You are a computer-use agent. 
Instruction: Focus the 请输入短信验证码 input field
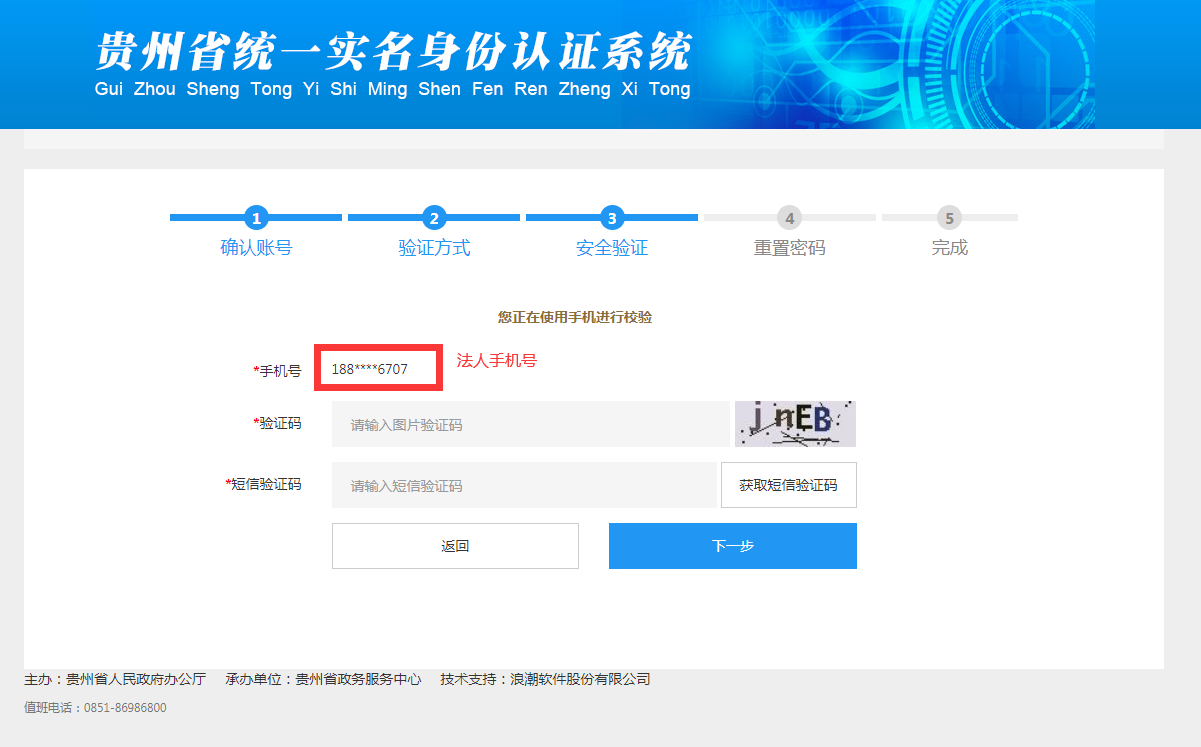pos(524,485)
